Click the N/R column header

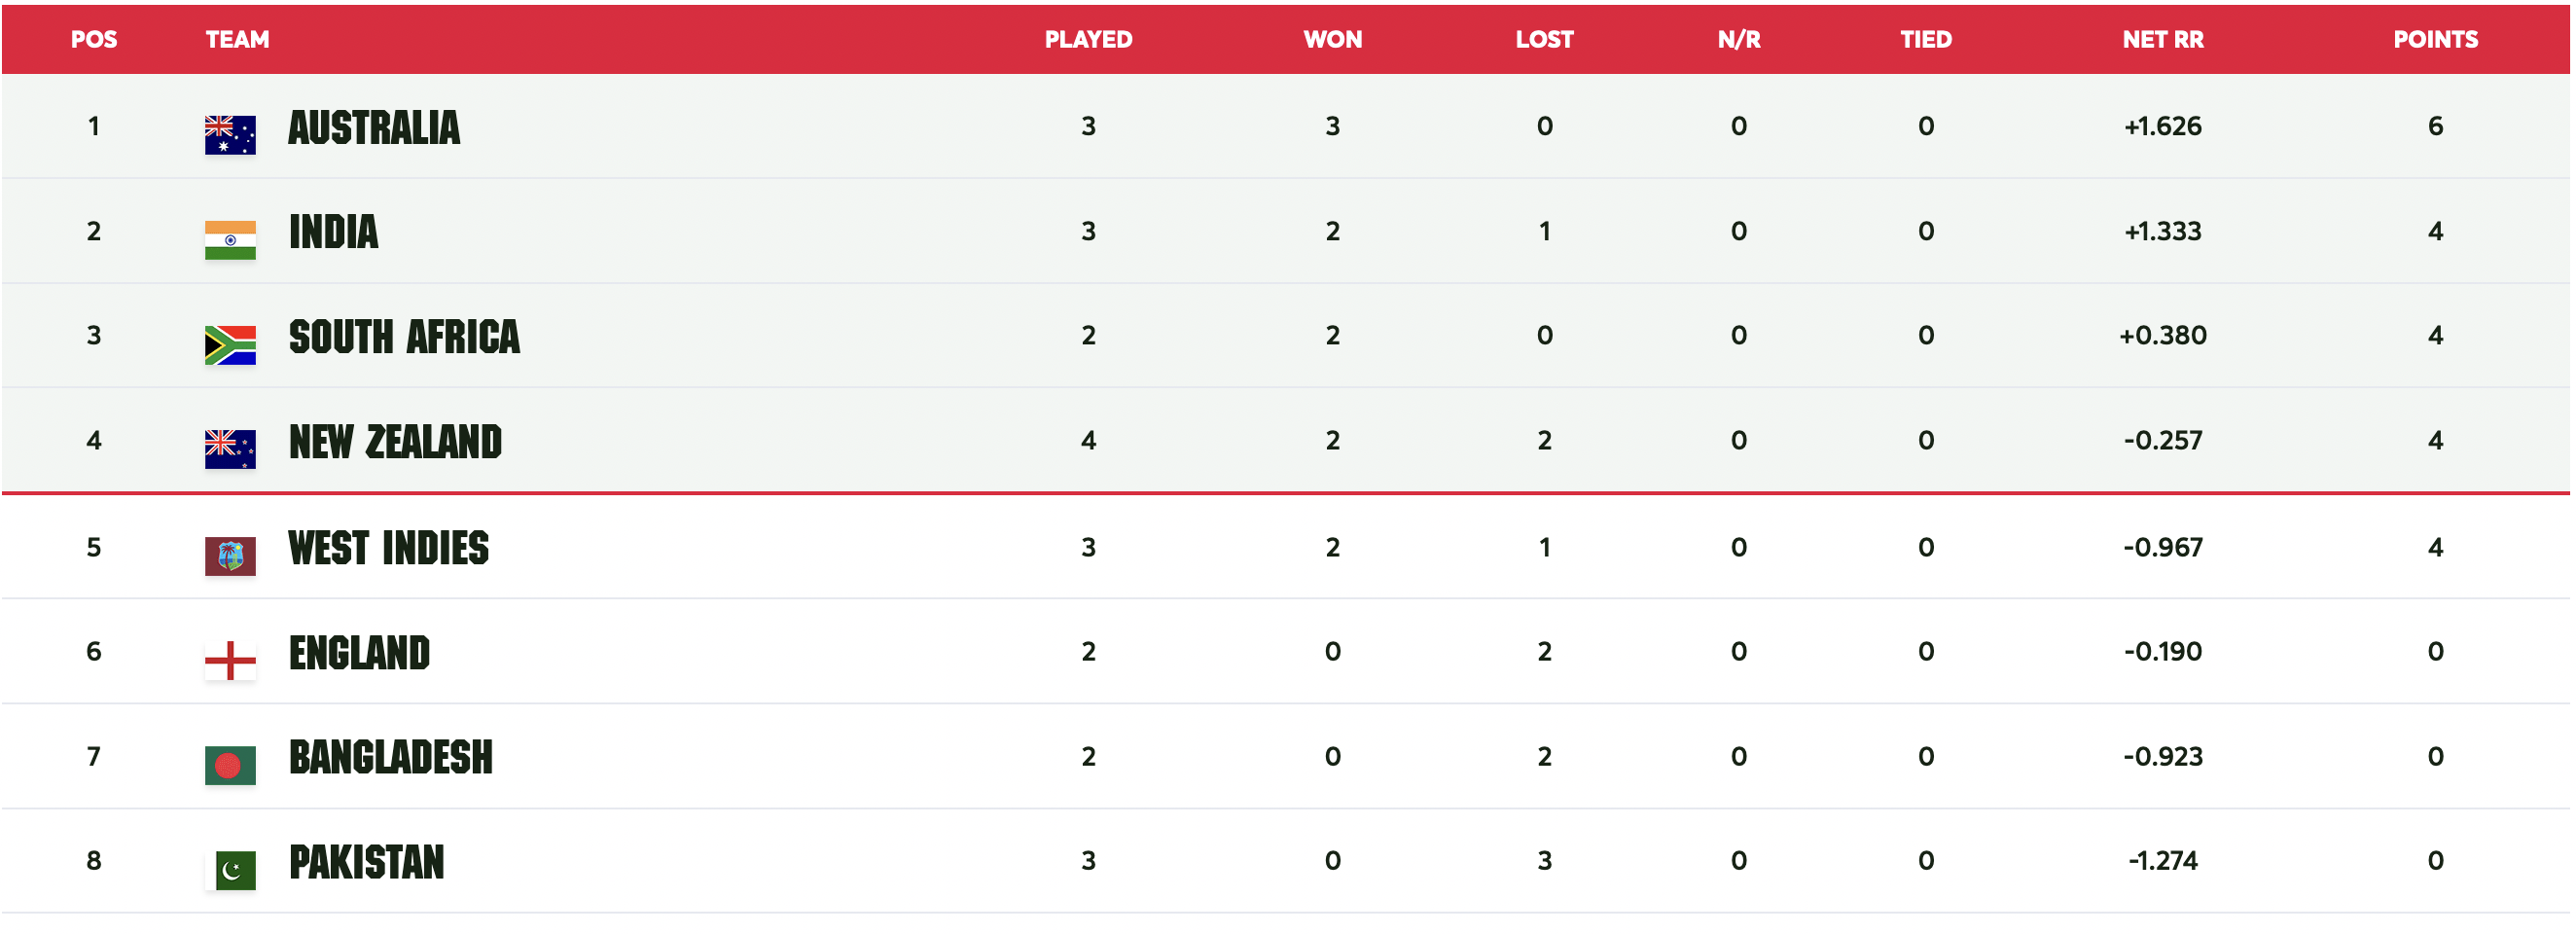click(x=1738, y=40)
